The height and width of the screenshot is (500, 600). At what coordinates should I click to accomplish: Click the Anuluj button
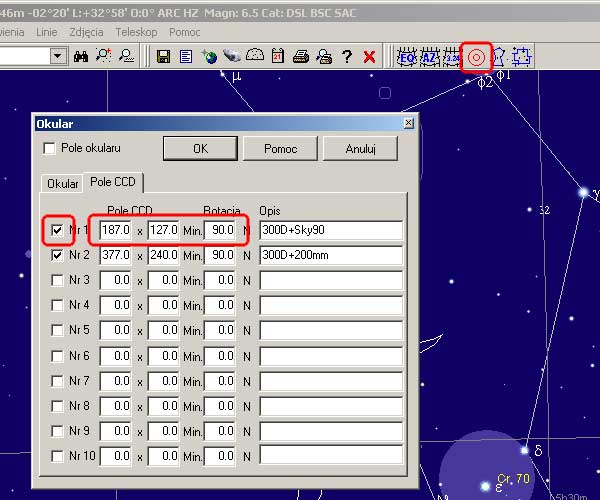(x=359, y=148)
